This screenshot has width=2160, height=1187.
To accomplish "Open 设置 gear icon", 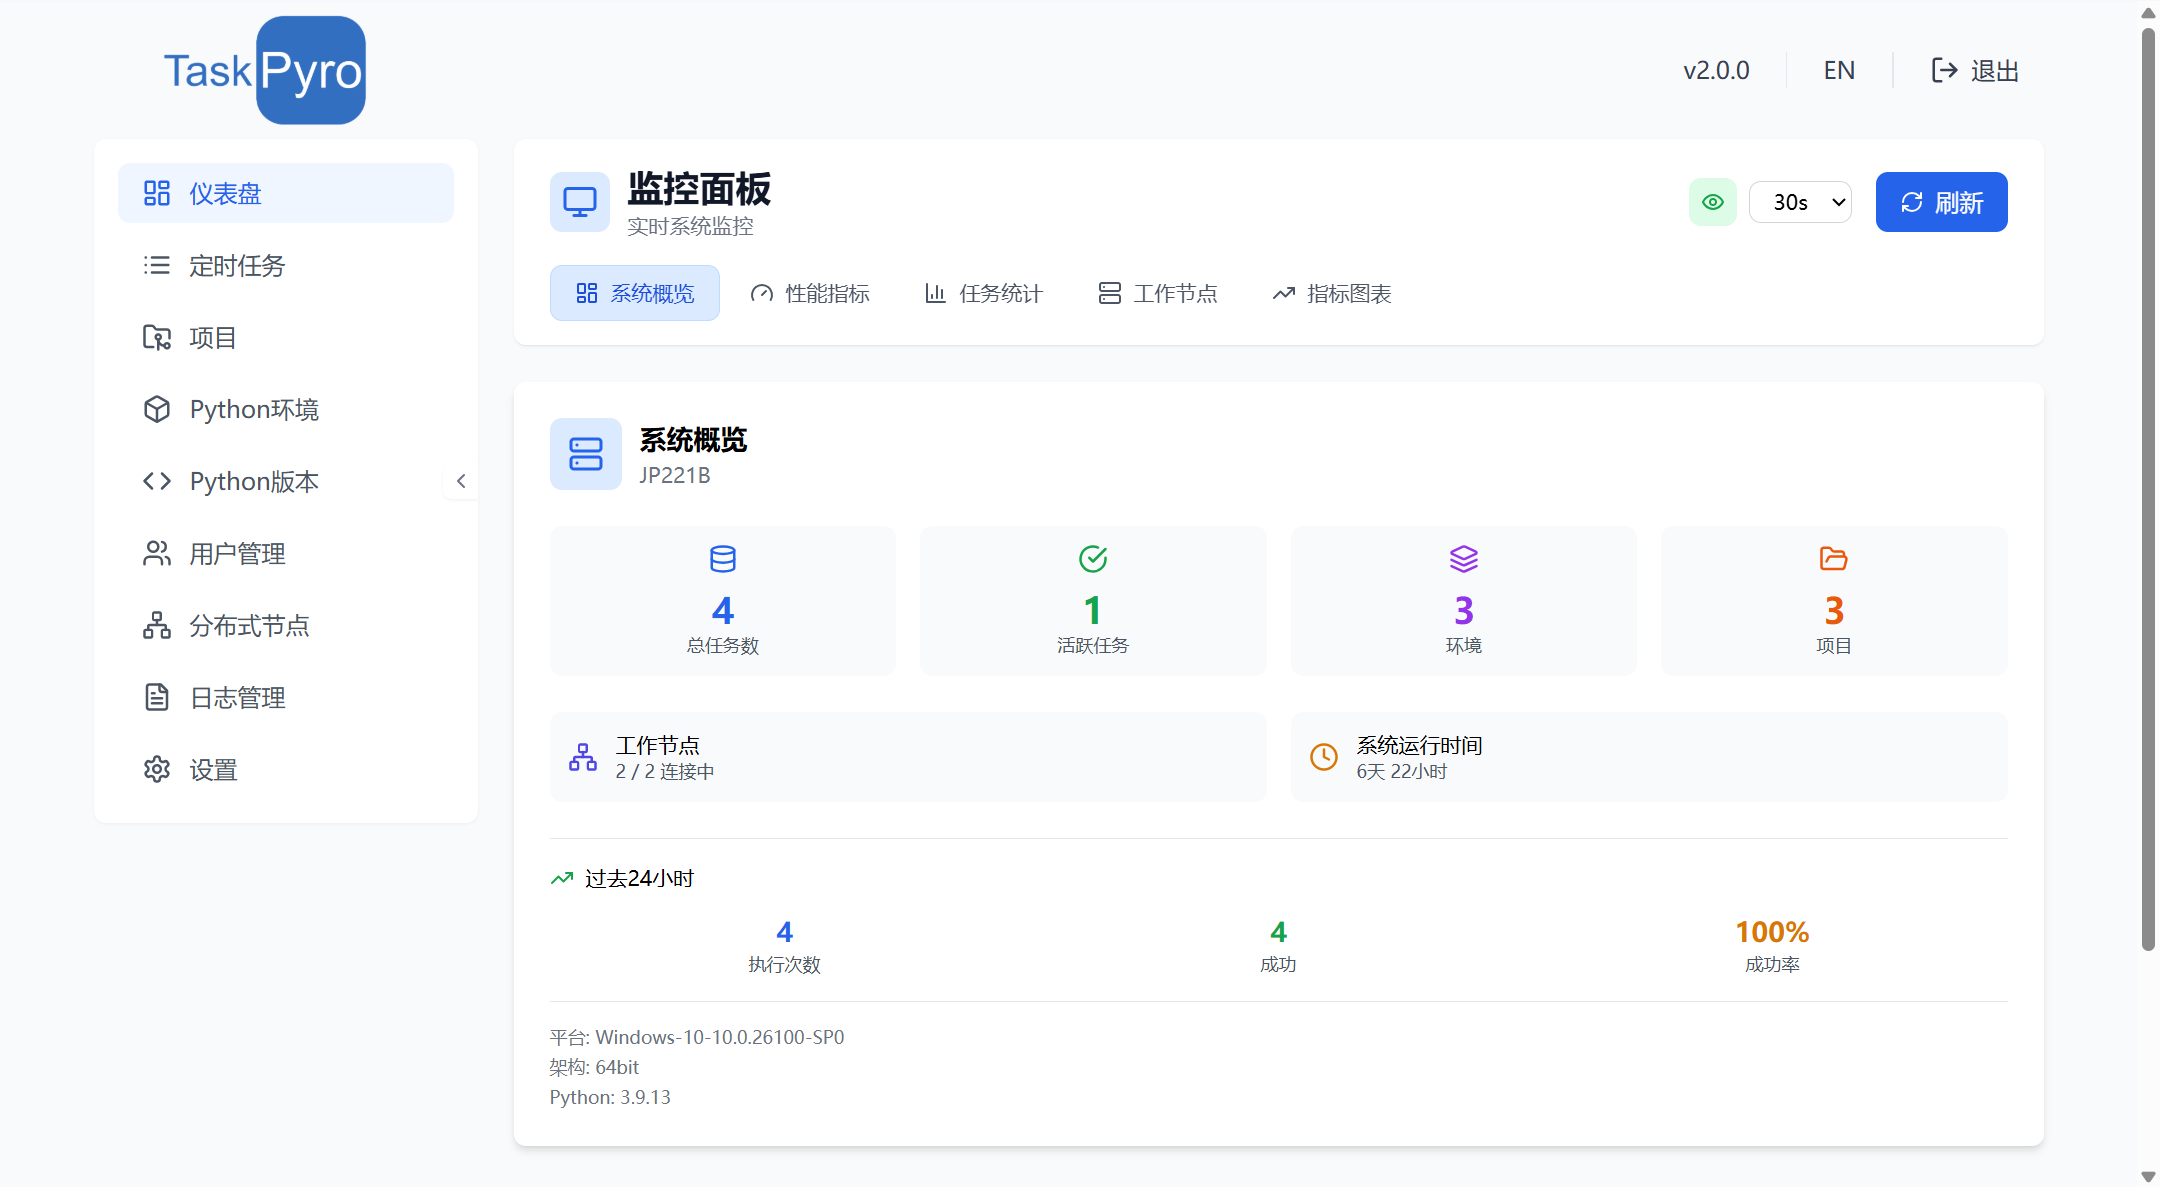I will point(157,769).
